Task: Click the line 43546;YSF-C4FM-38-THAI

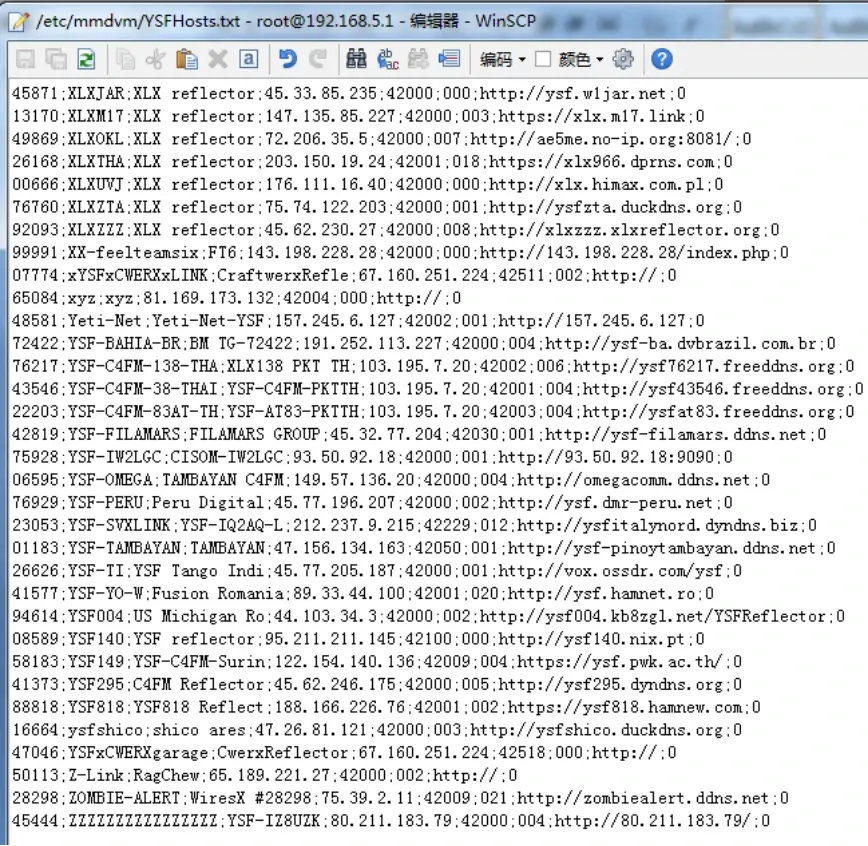Action: 437,389
